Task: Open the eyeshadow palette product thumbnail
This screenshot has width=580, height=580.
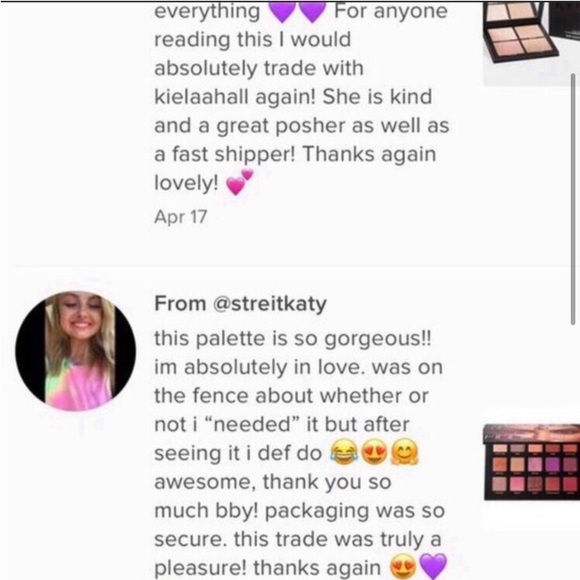Action: tap(532, 462)
